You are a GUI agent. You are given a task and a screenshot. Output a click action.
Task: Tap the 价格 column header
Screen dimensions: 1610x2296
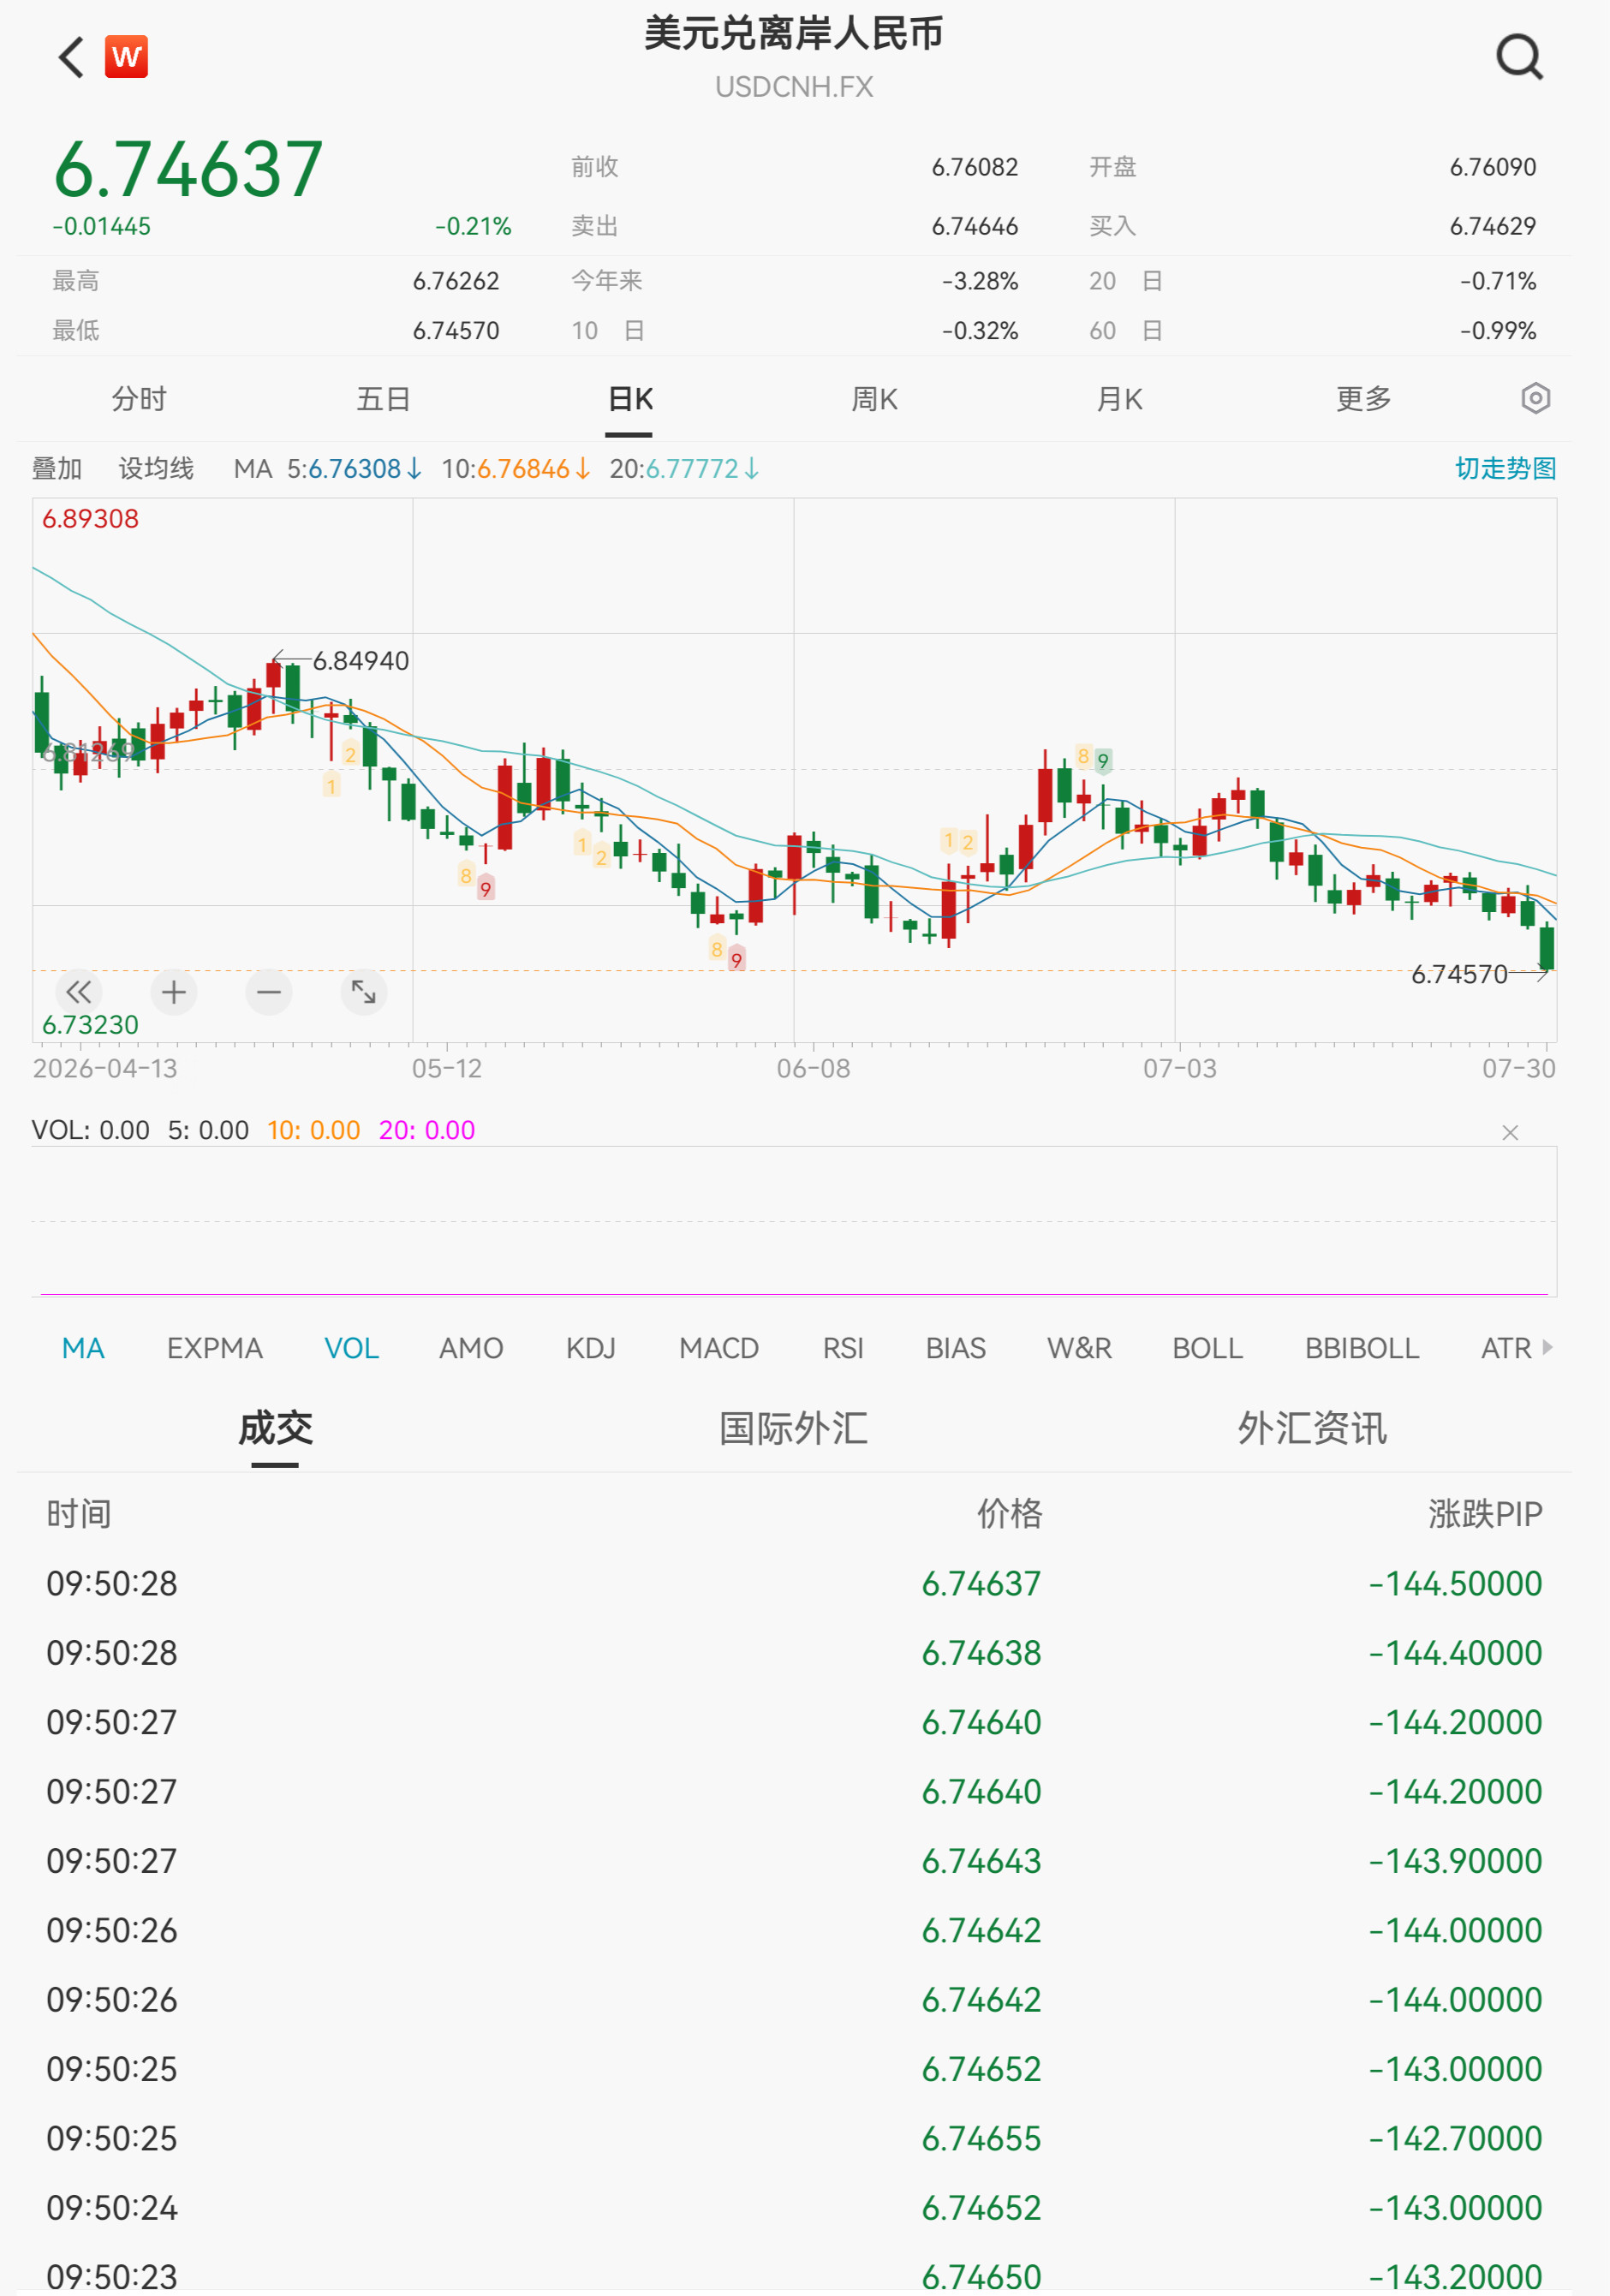tap(1009, 1513)
